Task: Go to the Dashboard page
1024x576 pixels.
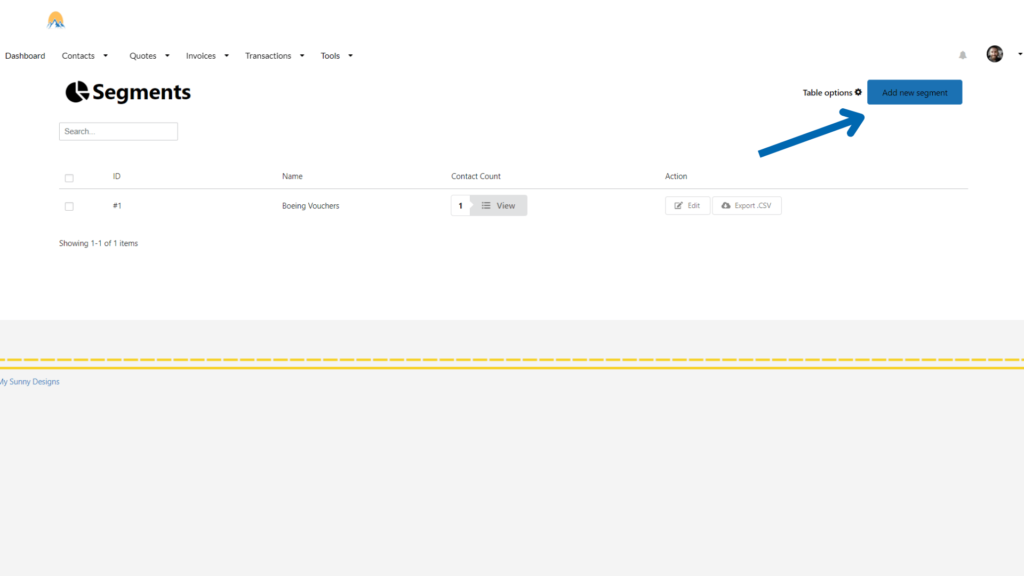Action: pyautogui.click(x=25, y=56)
